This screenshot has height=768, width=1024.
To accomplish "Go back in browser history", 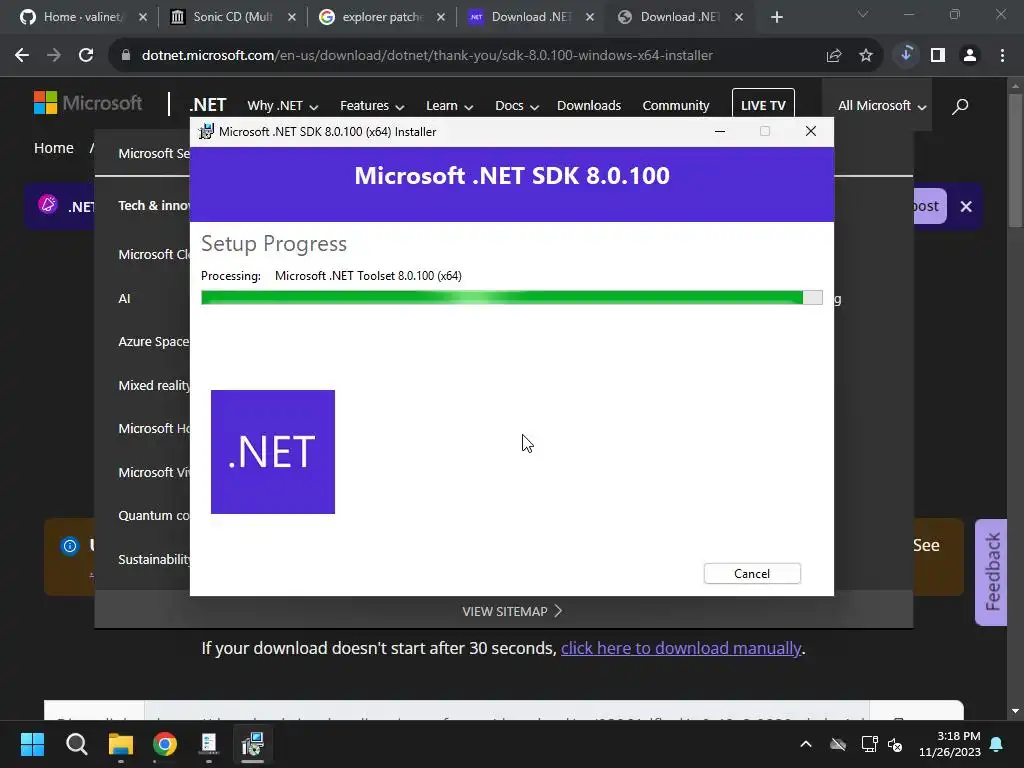I will tap(22, 56).
